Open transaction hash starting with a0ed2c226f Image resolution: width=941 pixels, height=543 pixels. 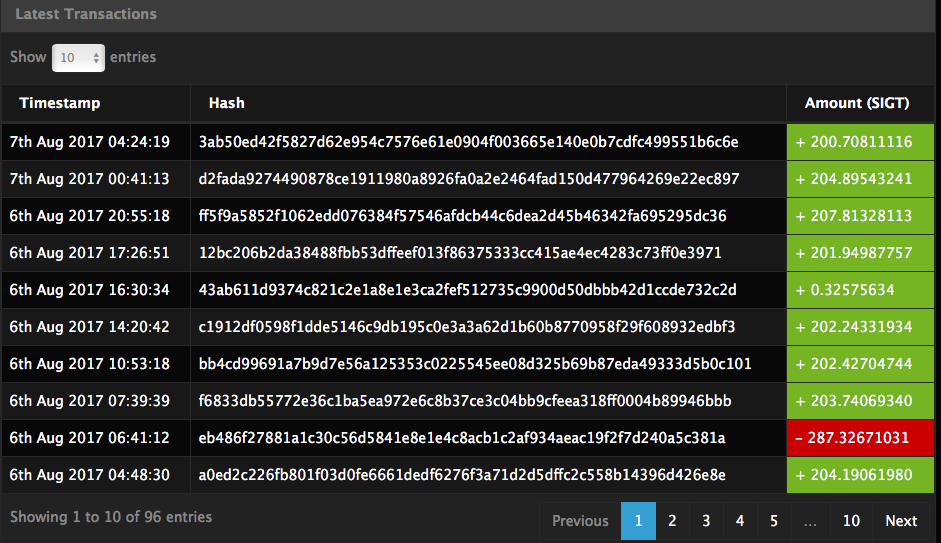461,475
